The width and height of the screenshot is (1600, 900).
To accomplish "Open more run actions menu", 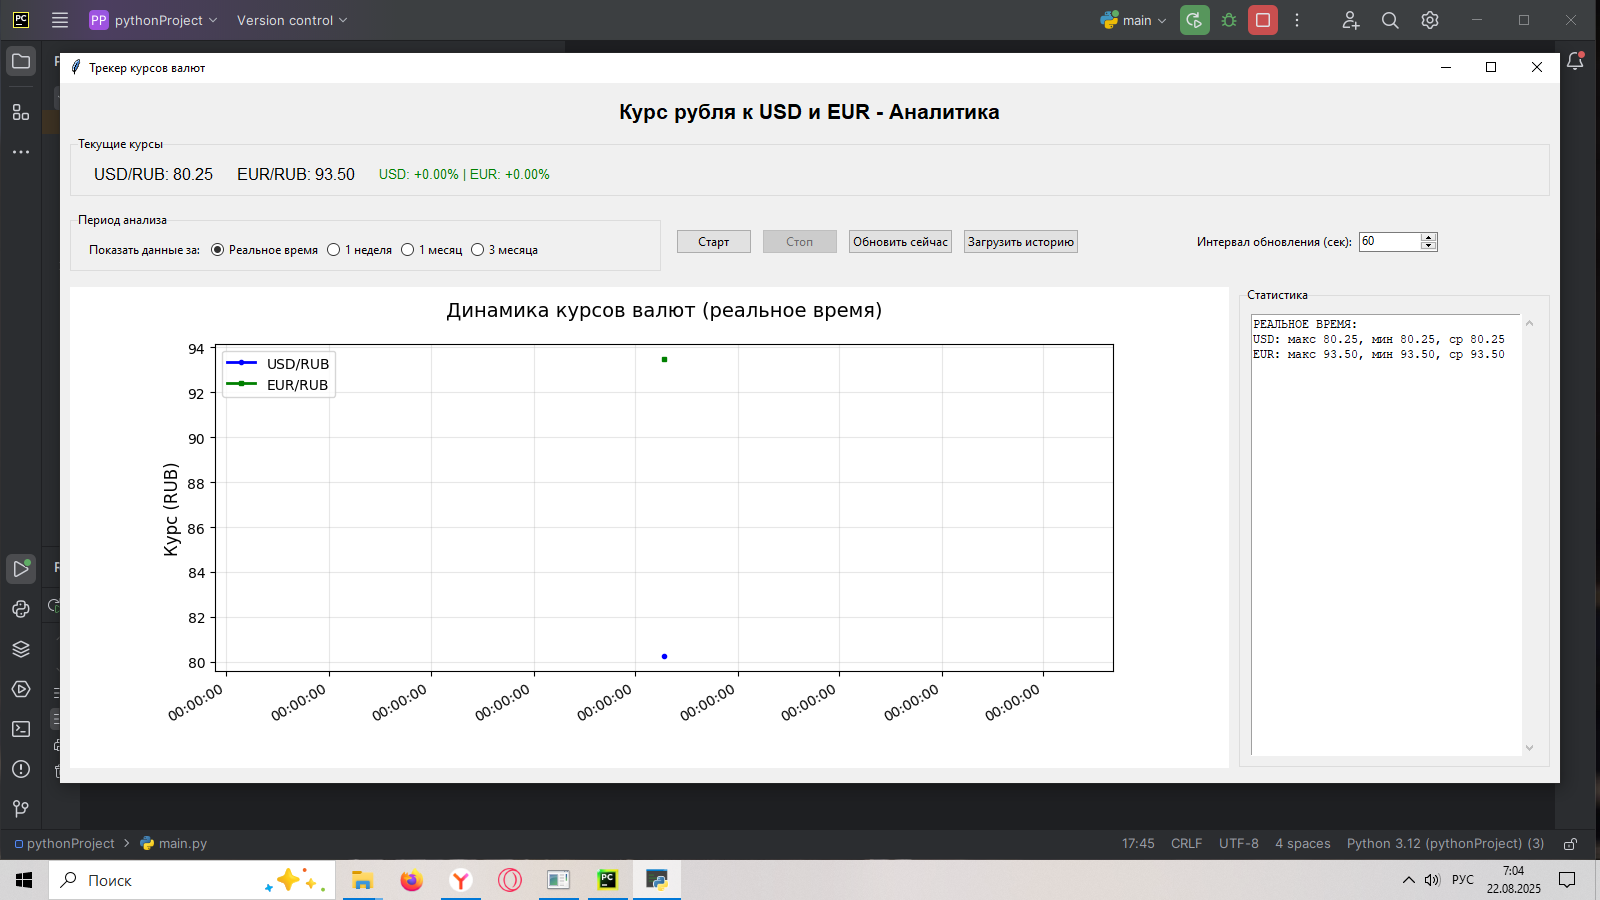I will click(x=1297, y=20).
